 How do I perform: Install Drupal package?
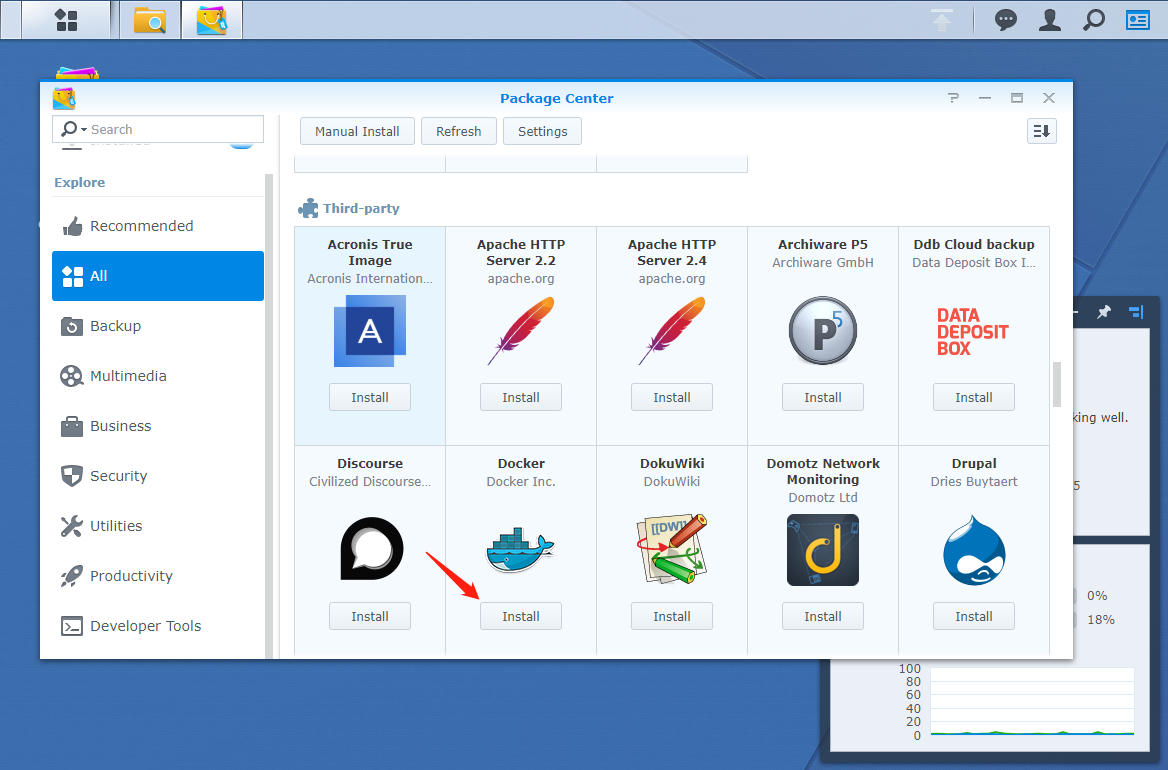coord(974,616)
